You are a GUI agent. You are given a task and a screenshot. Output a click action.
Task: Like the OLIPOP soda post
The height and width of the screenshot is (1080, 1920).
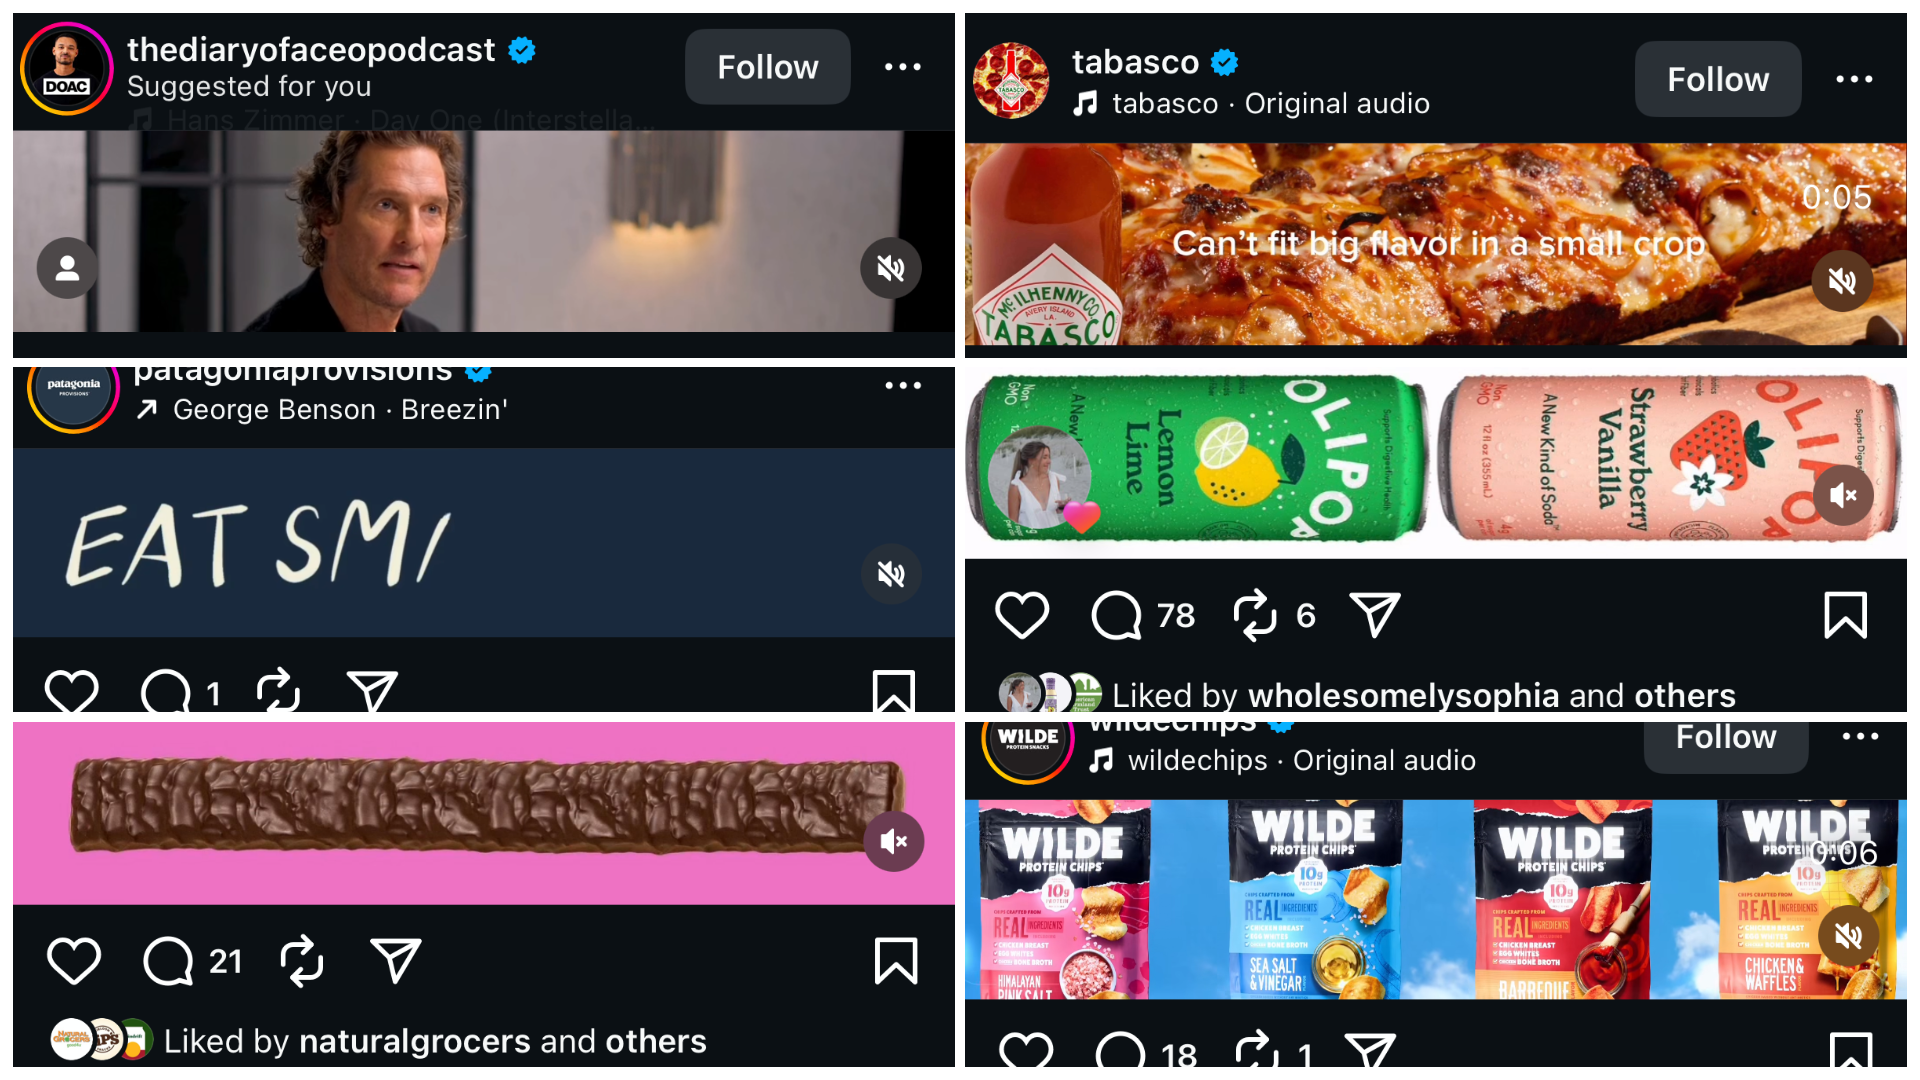1022,615
